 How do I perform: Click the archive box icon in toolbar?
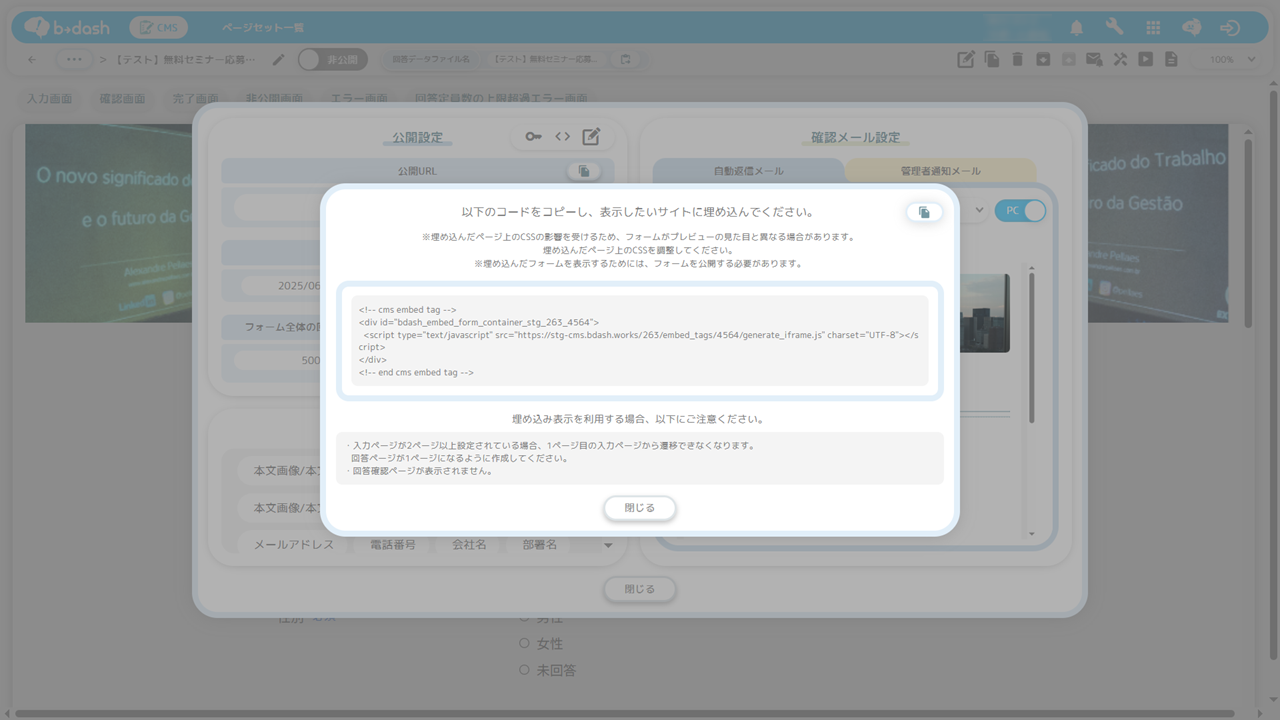tap(1043, 60)
